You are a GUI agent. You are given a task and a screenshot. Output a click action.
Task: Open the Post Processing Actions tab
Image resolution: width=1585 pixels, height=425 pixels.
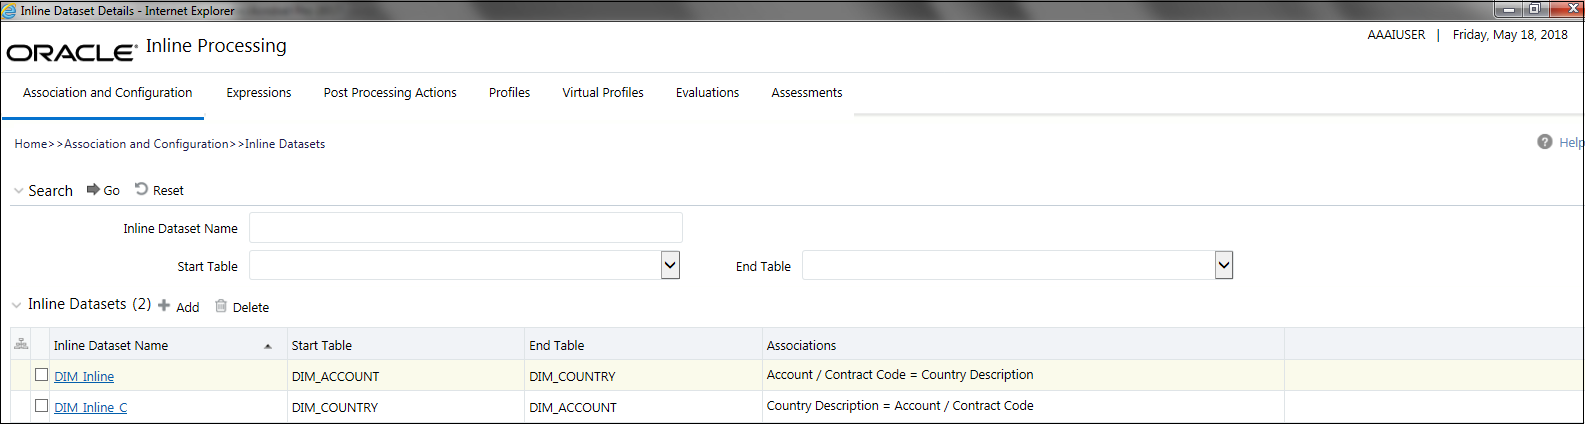click(x=390, y=93)
